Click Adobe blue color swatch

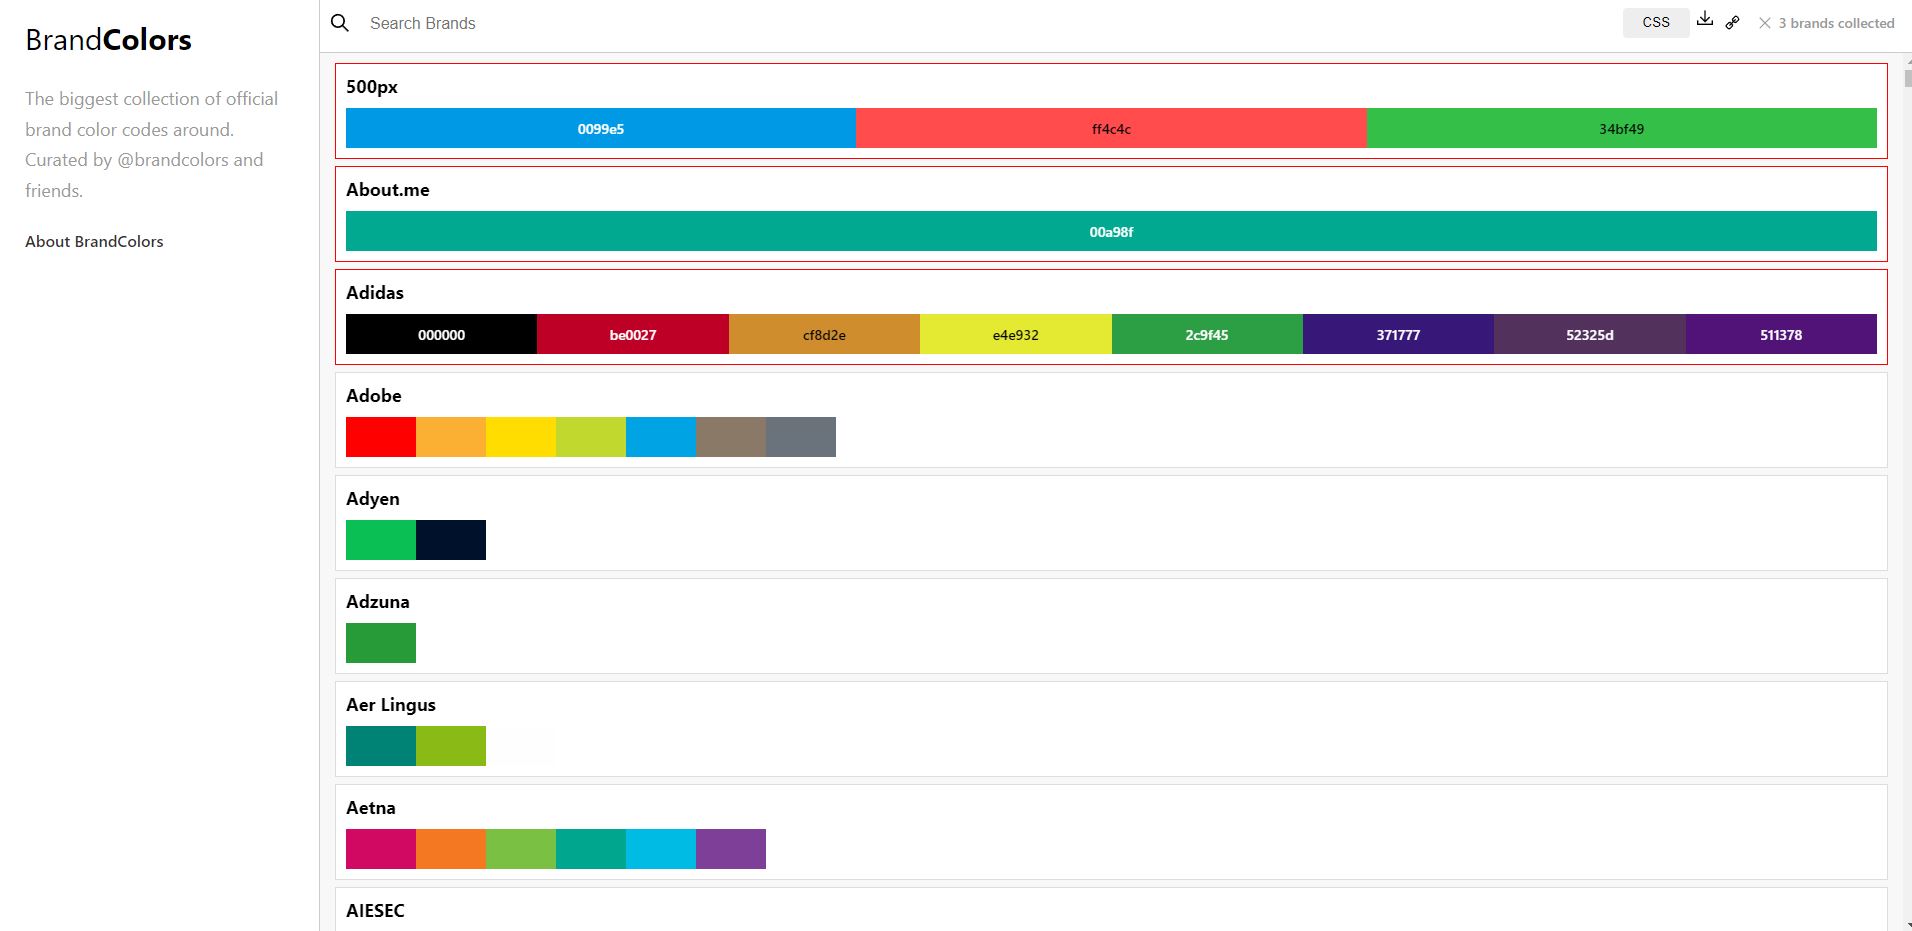point(661,437)
